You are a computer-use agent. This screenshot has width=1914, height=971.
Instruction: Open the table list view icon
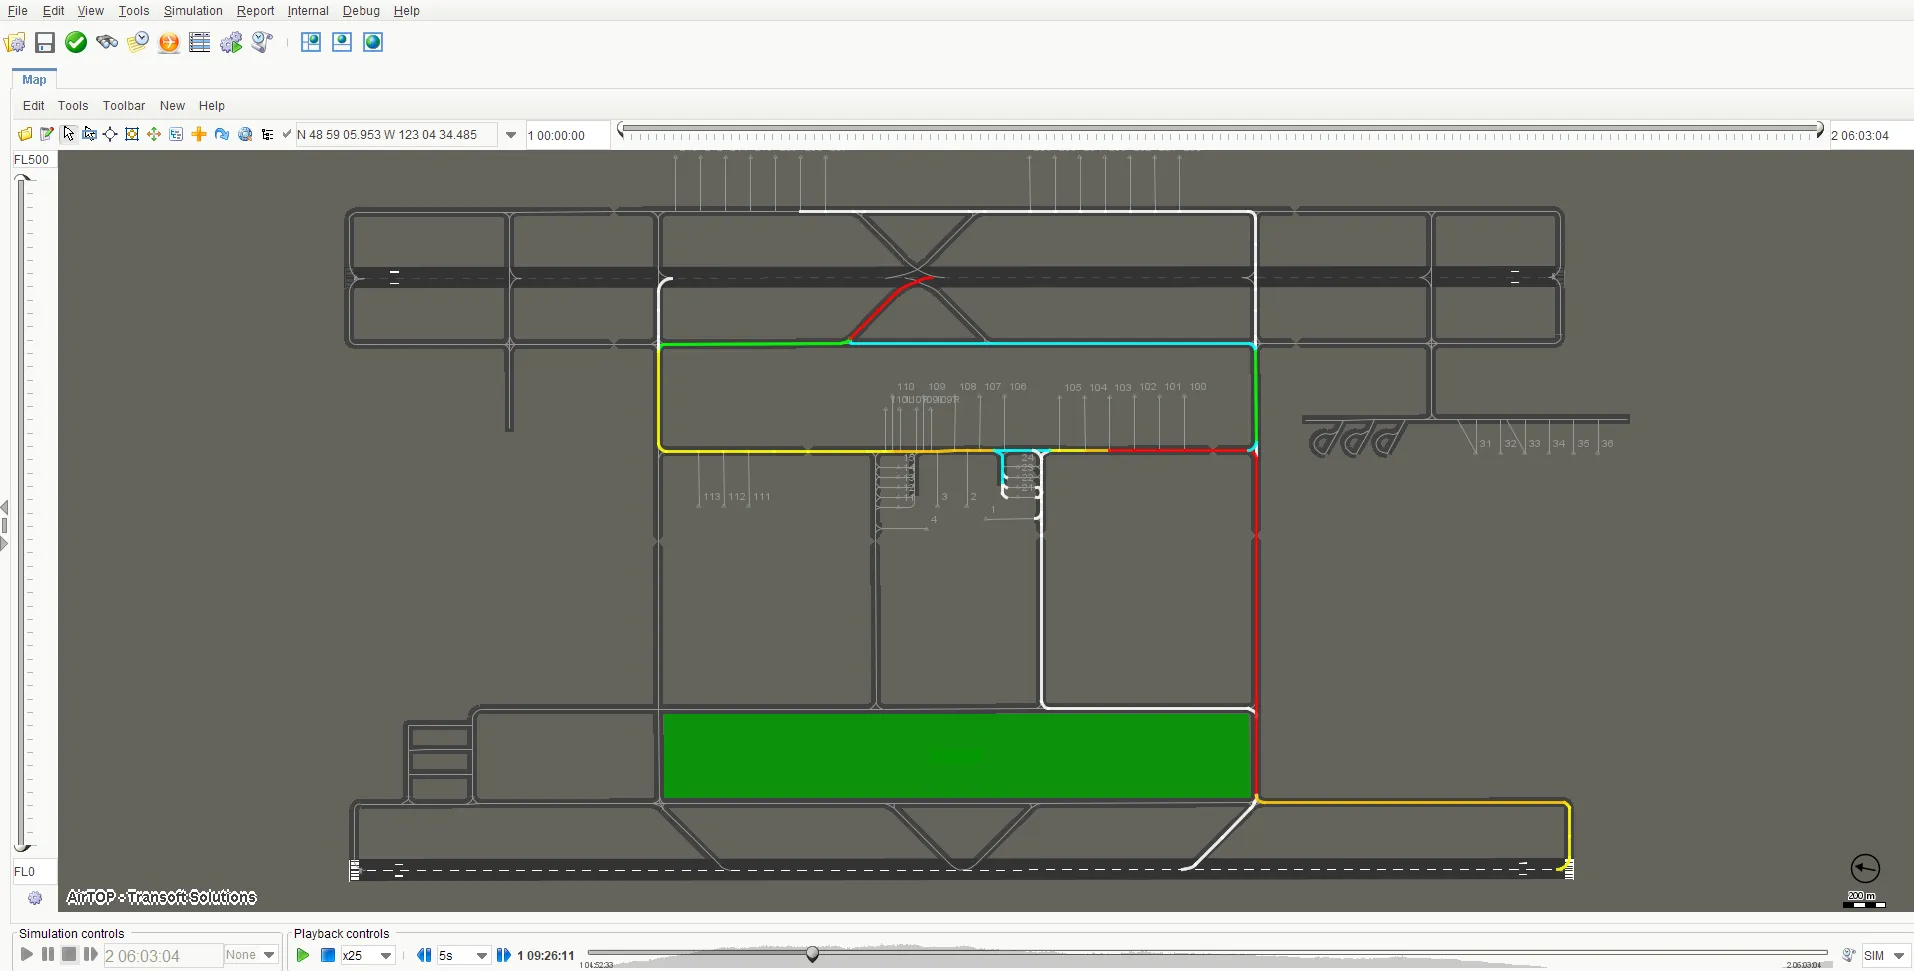pos(200,42)
